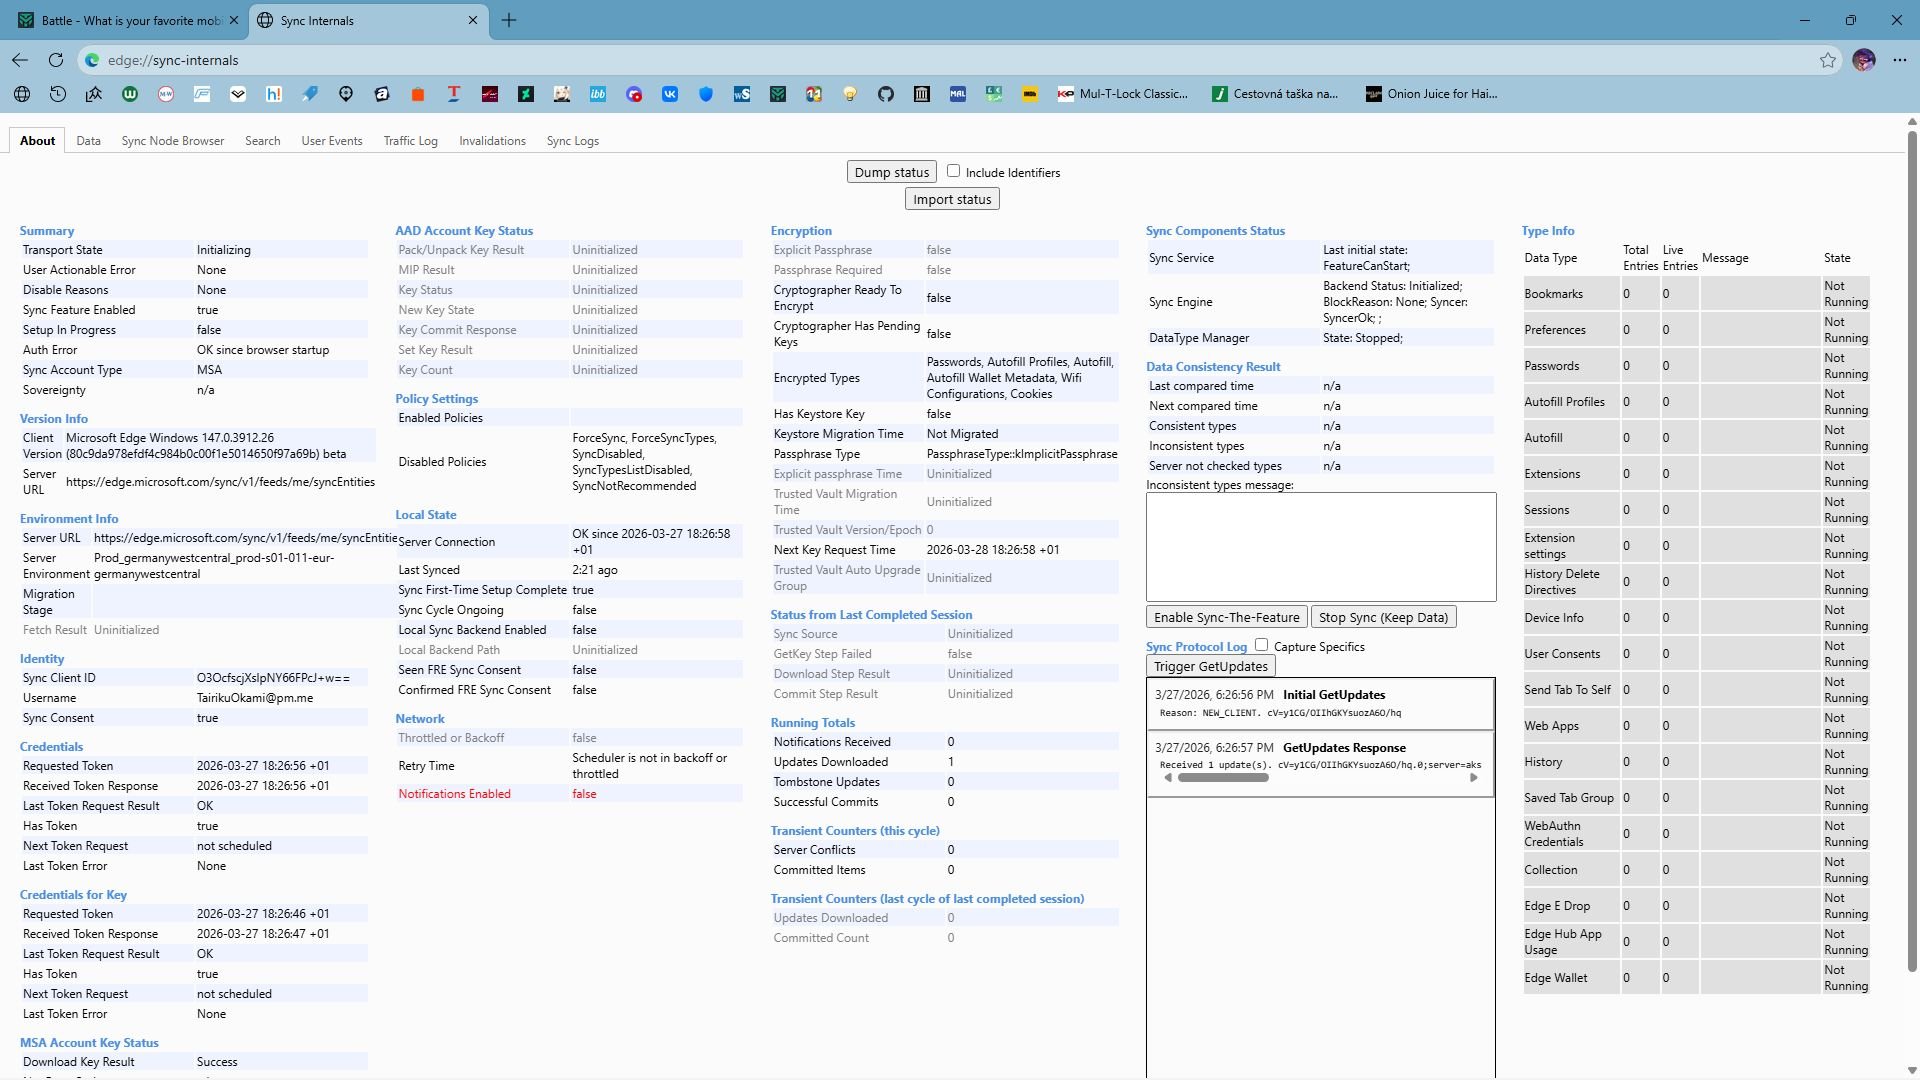Click the Passwords data type row
Image resolution: width=1920 pixels, height=1080 pixels.
1696,366
